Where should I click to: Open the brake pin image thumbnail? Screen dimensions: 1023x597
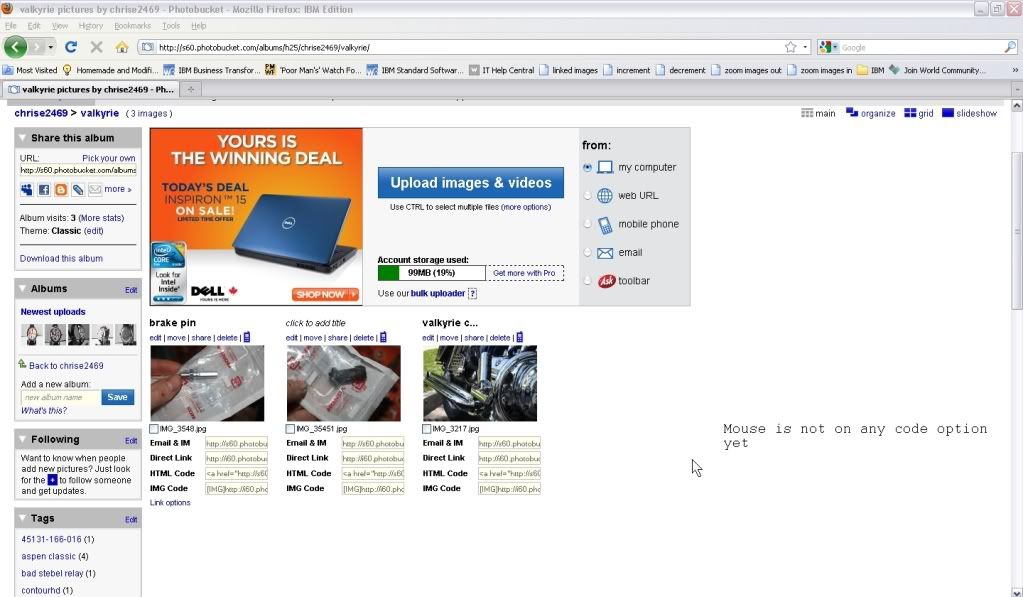point(207,383)
